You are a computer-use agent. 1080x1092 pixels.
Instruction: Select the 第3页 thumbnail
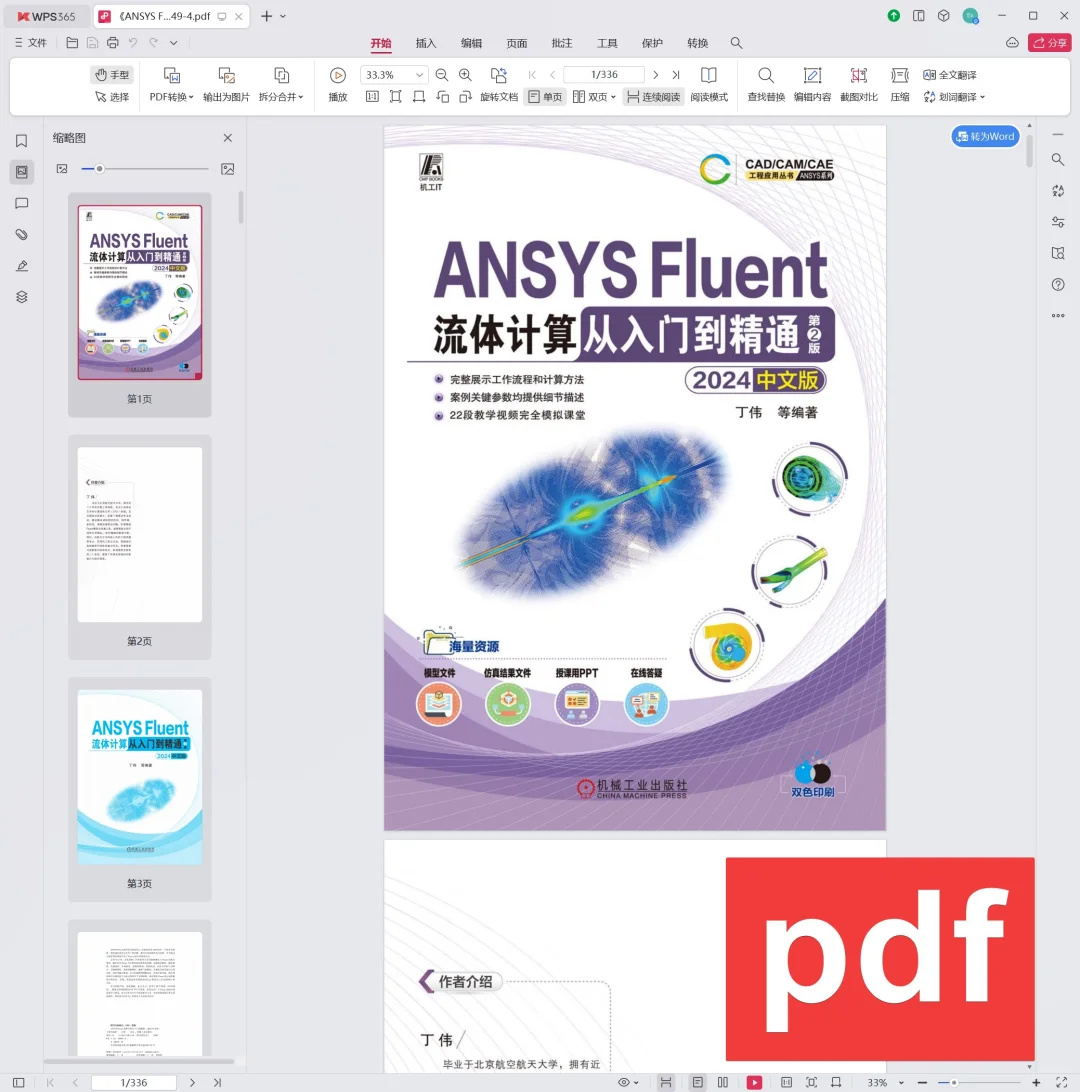tap(139, 789)
